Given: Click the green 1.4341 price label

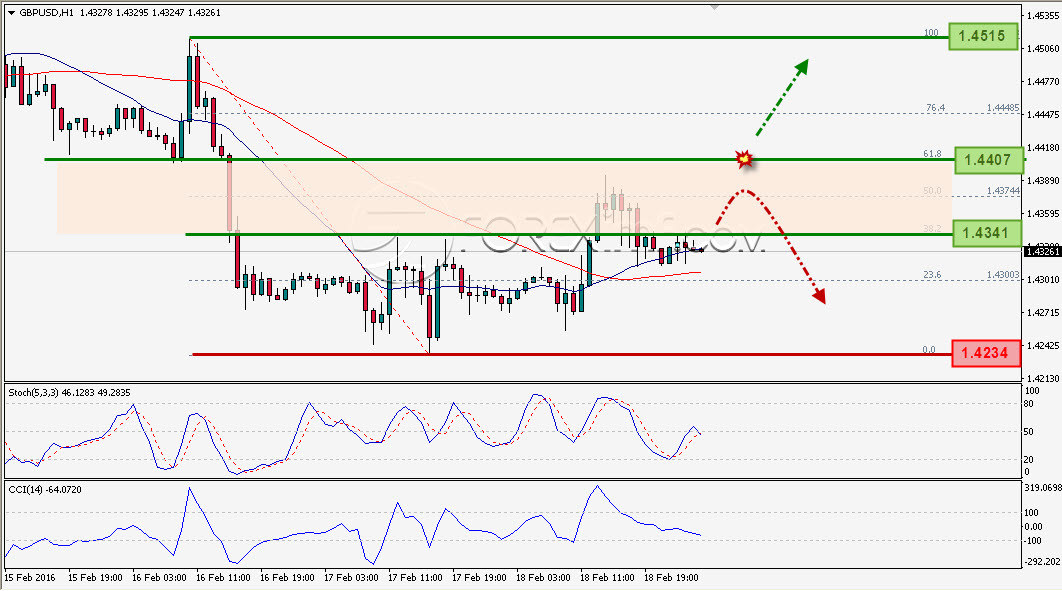Looking at the screenshot, I should pos(985,233).
